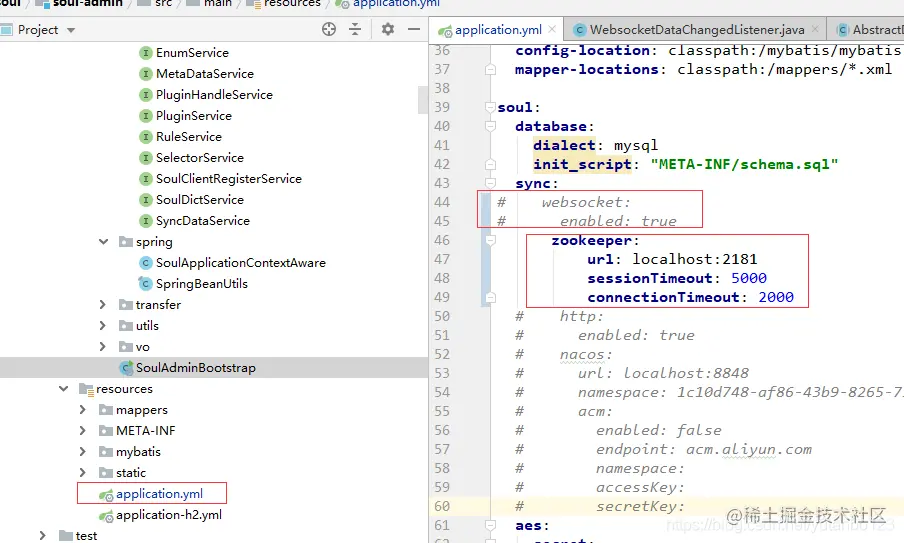Collapse the aes: block fold marker
Viewport: 904px width, 543px height.
(491, 526)
